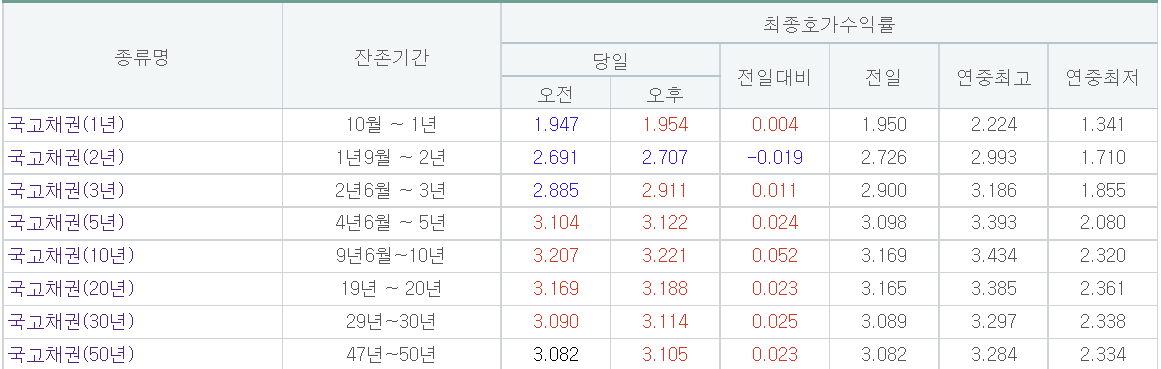Click the 2.224 yearly high value
The height and width of the screenshot is (369, 1161).
pyautogui.click(x=994, y=125)
